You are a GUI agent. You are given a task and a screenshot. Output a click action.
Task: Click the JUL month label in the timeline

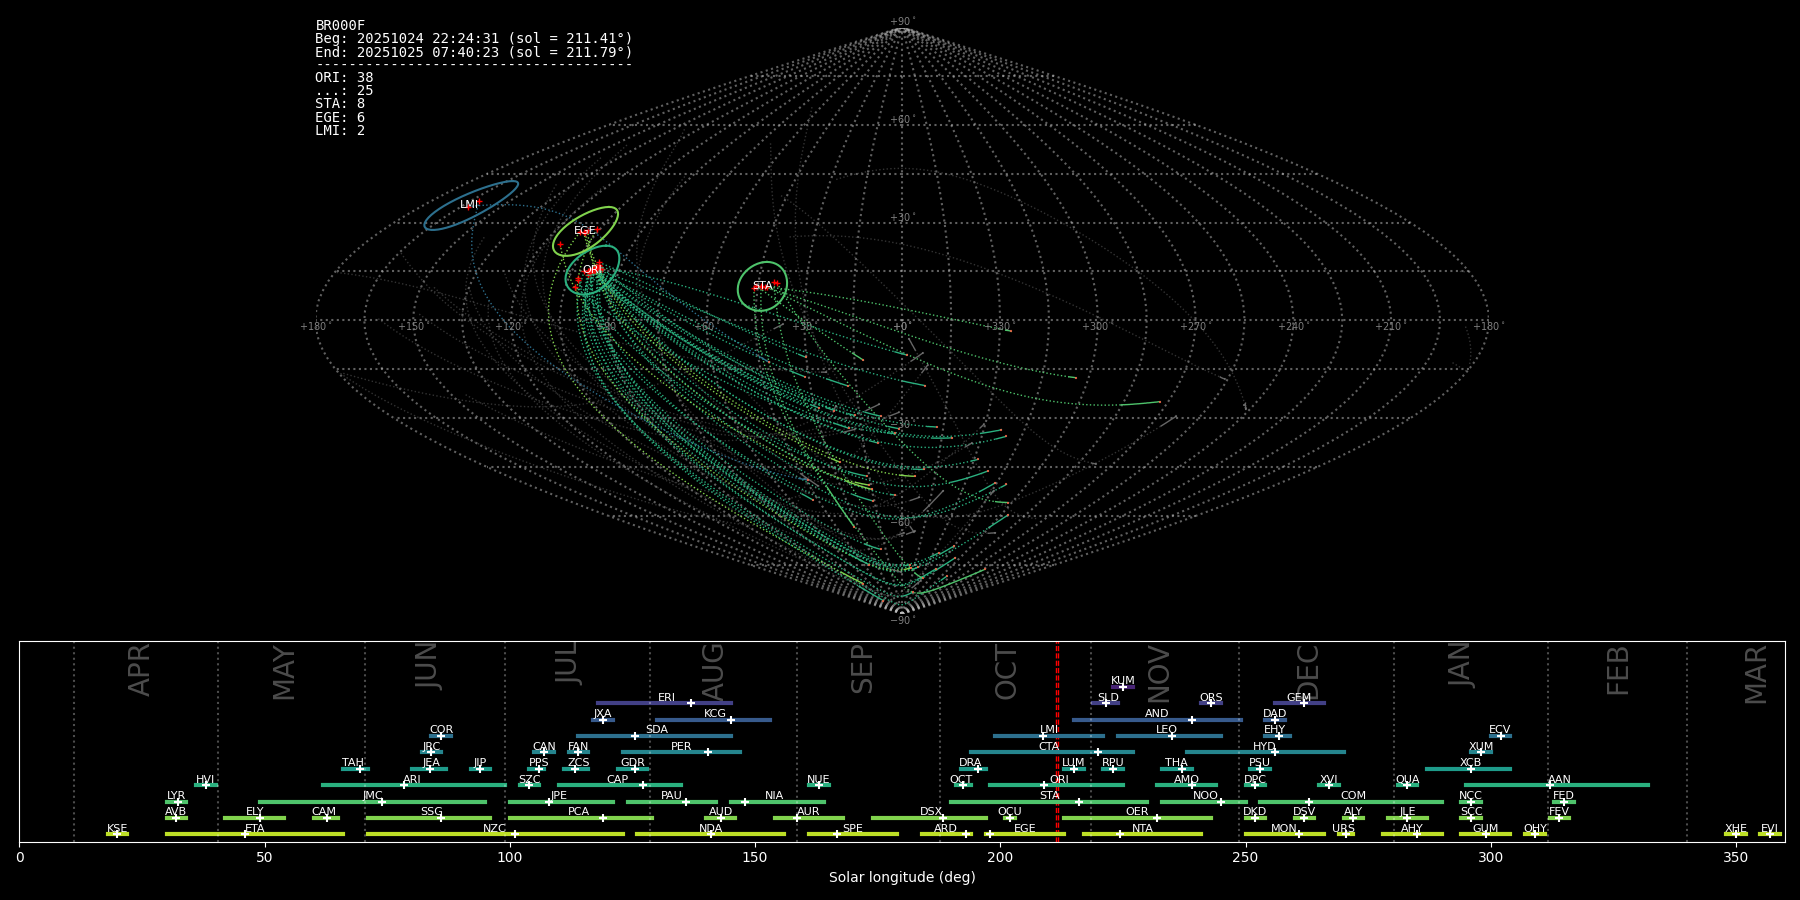pyautogui.click(x=567, y=663)
